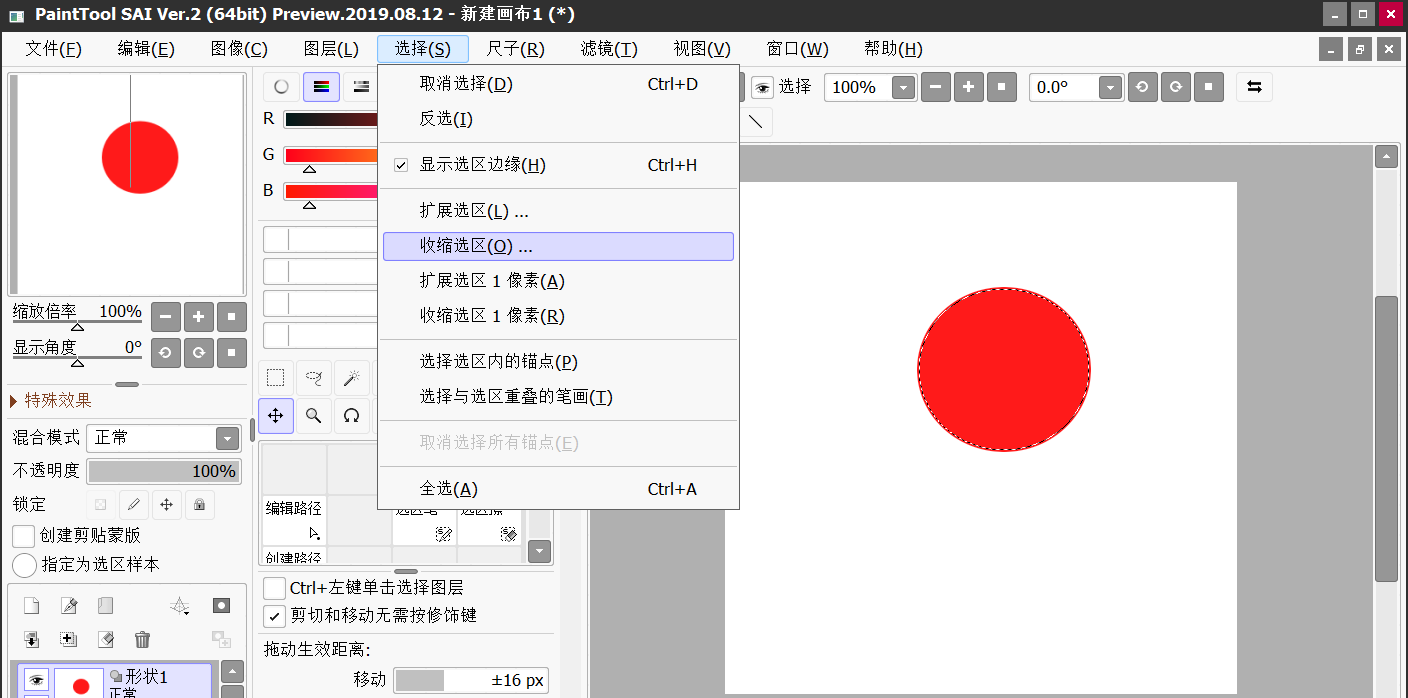Select the straight line drawing mode
1408x698 pixels.
[x=756, y=122]
